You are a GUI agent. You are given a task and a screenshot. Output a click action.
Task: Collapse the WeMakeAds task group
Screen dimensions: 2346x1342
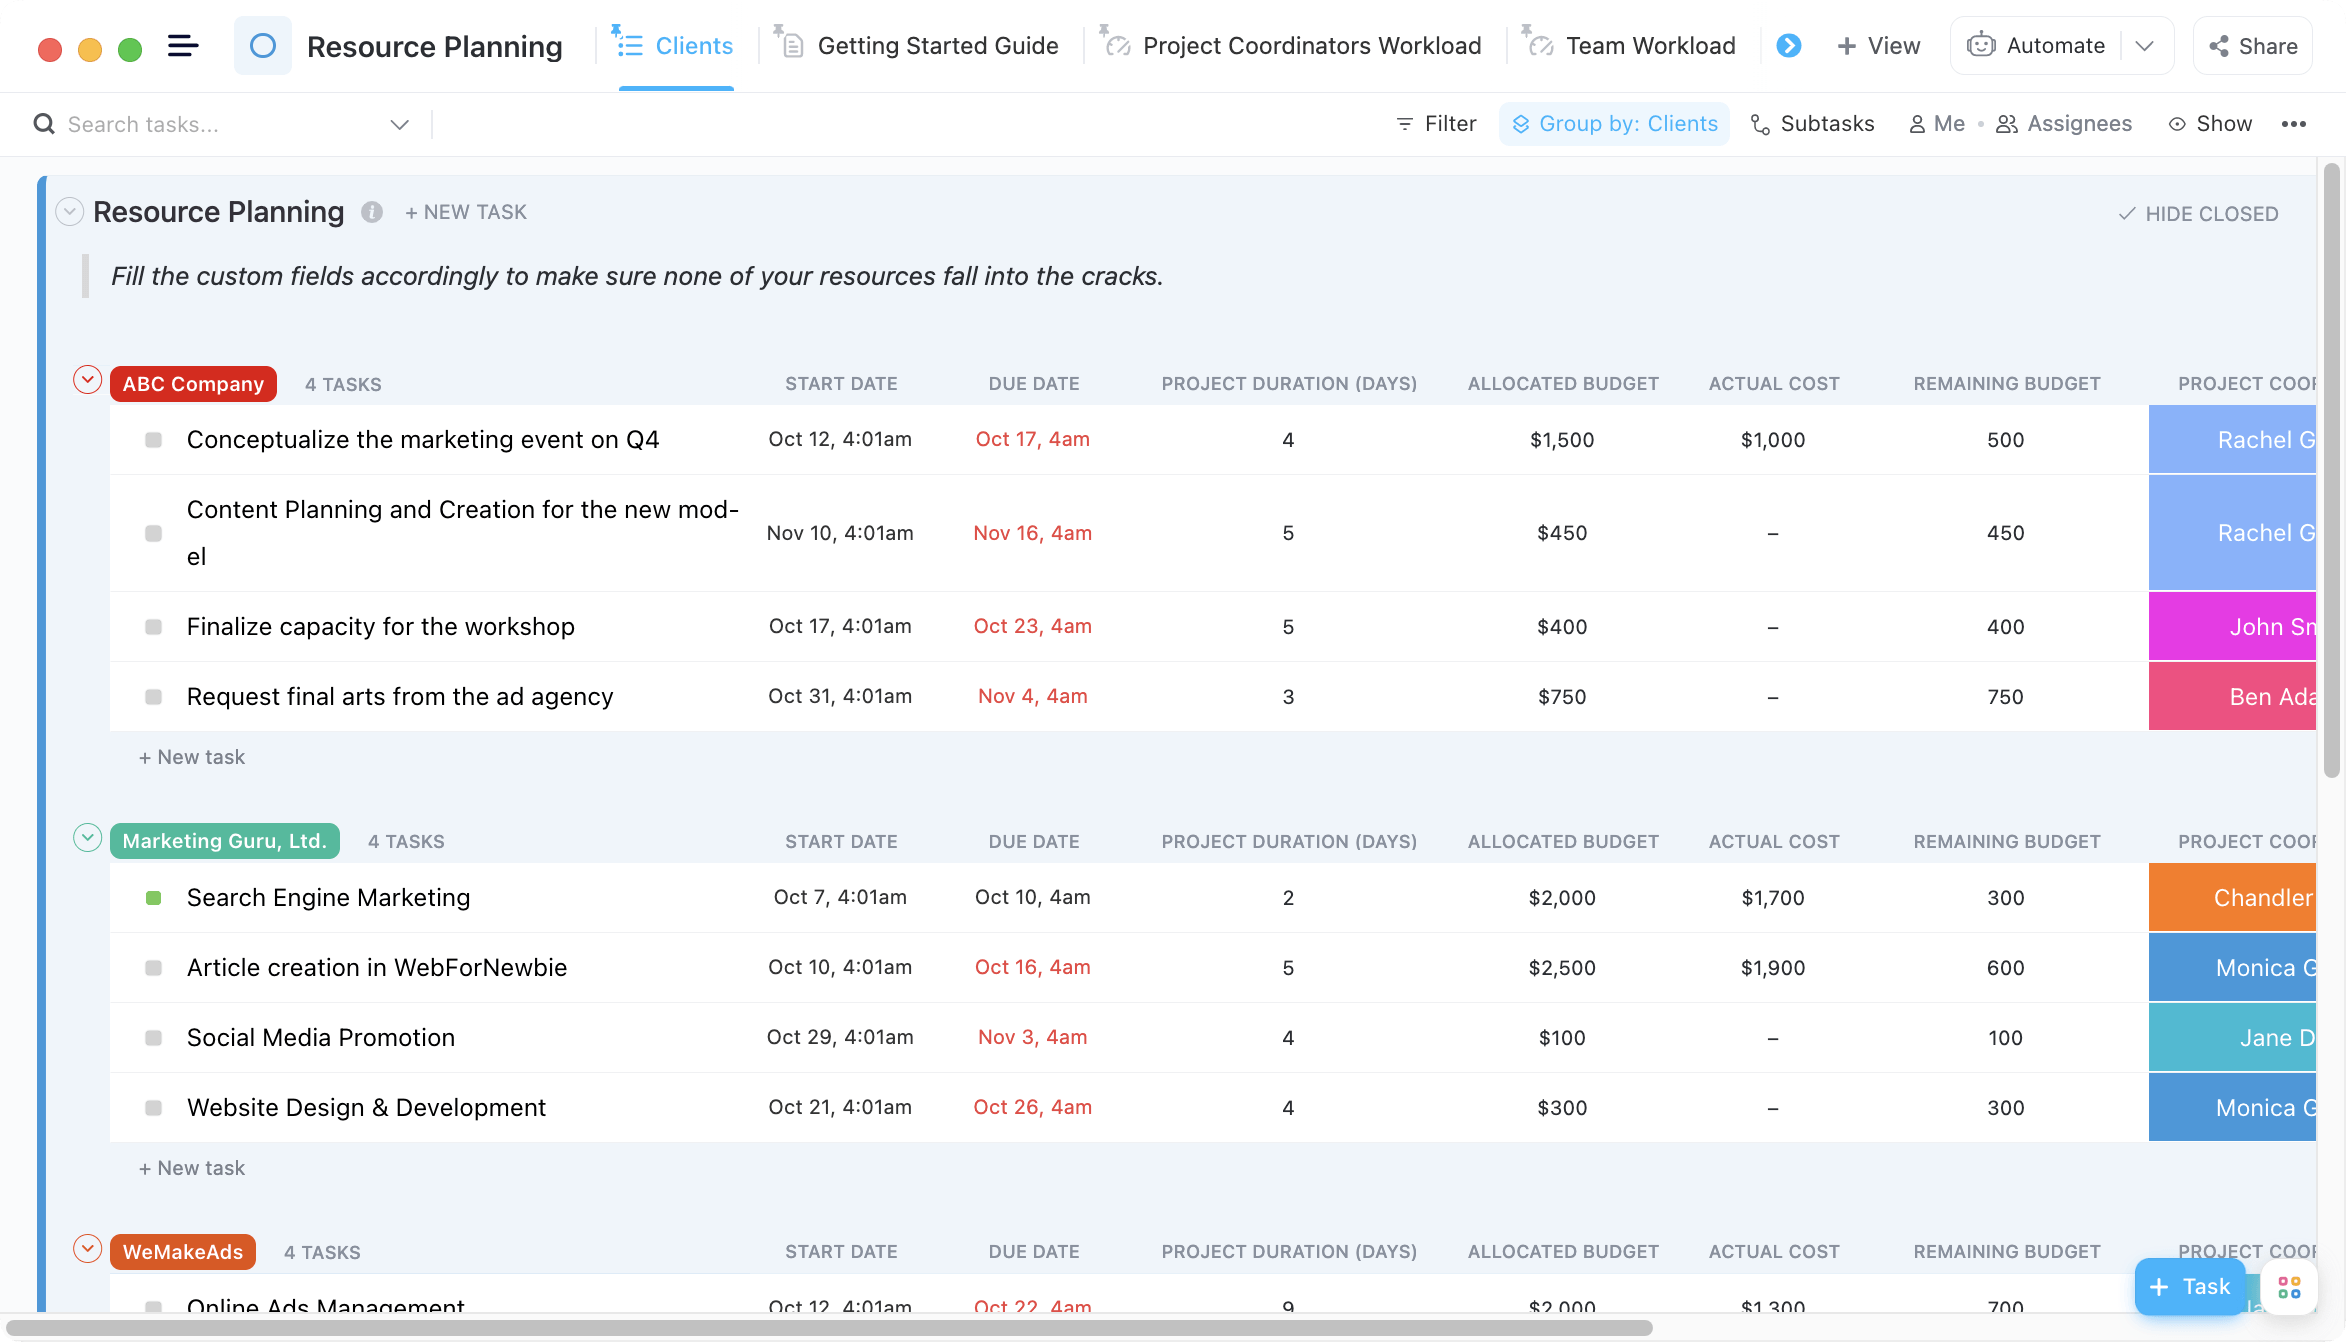pyautogui.click(x=89, y=1249)
